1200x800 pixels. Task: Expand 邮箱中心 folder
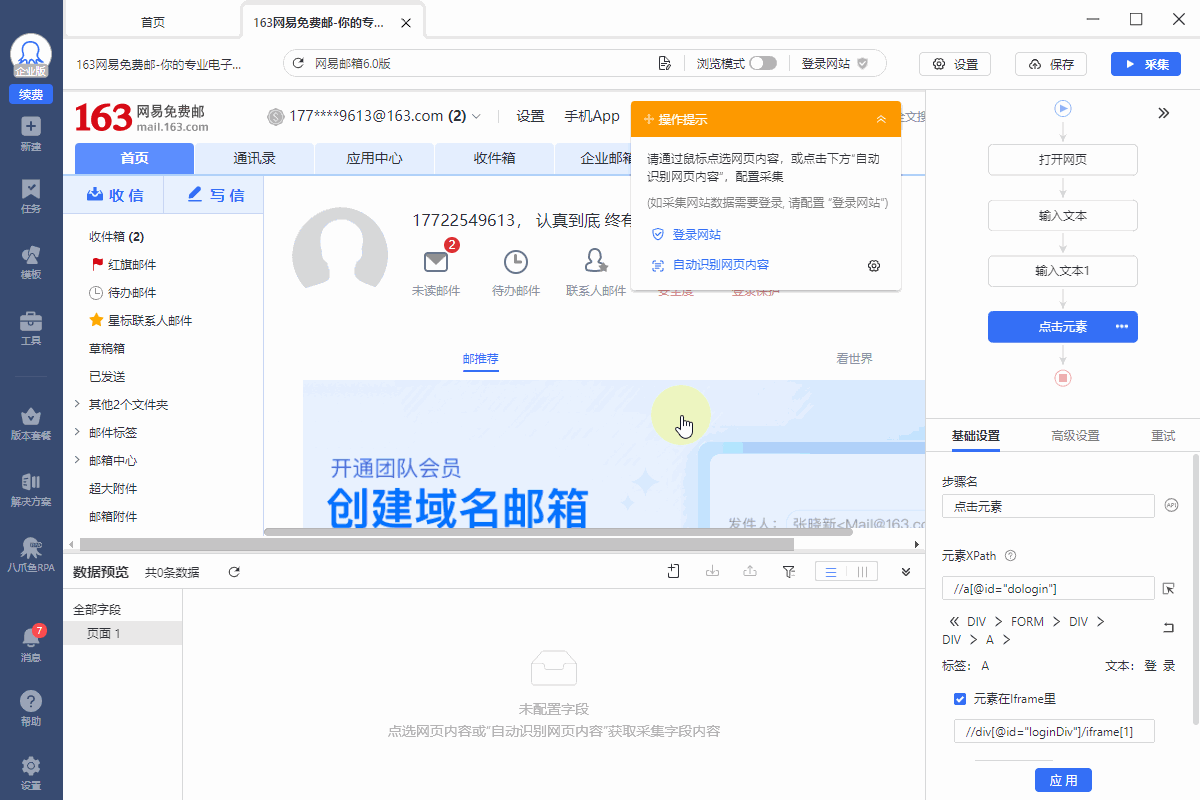tap(78, 460)
